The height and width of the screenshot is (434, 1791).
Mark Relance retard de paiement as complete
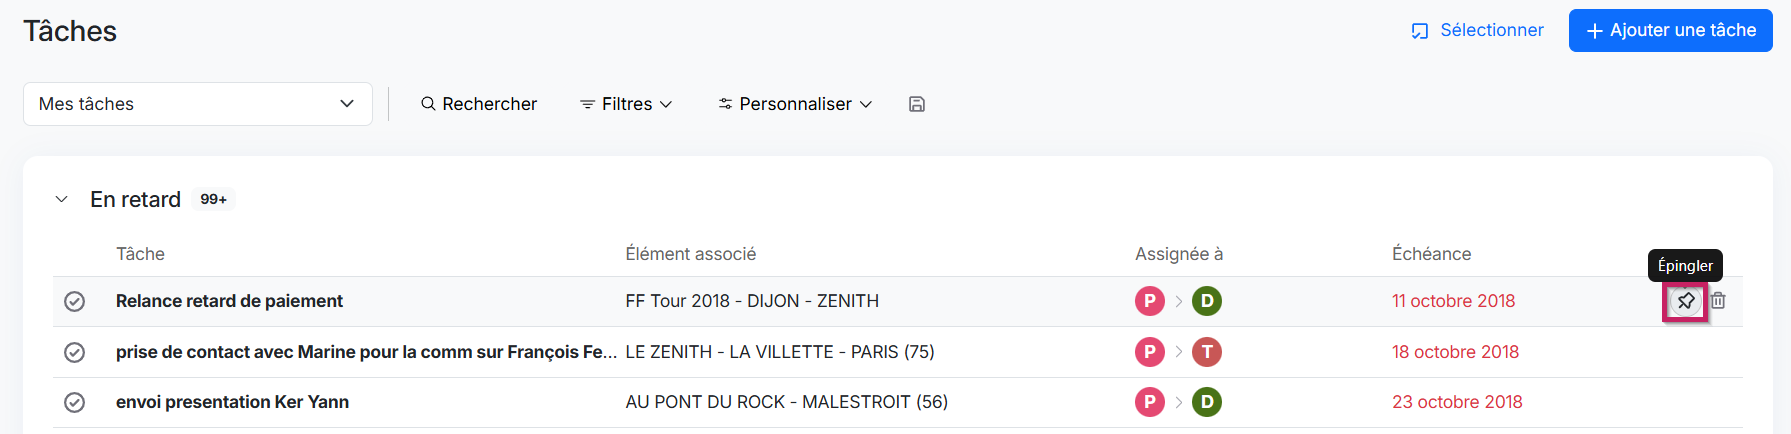pyautogui.click(x=75, y=301)
